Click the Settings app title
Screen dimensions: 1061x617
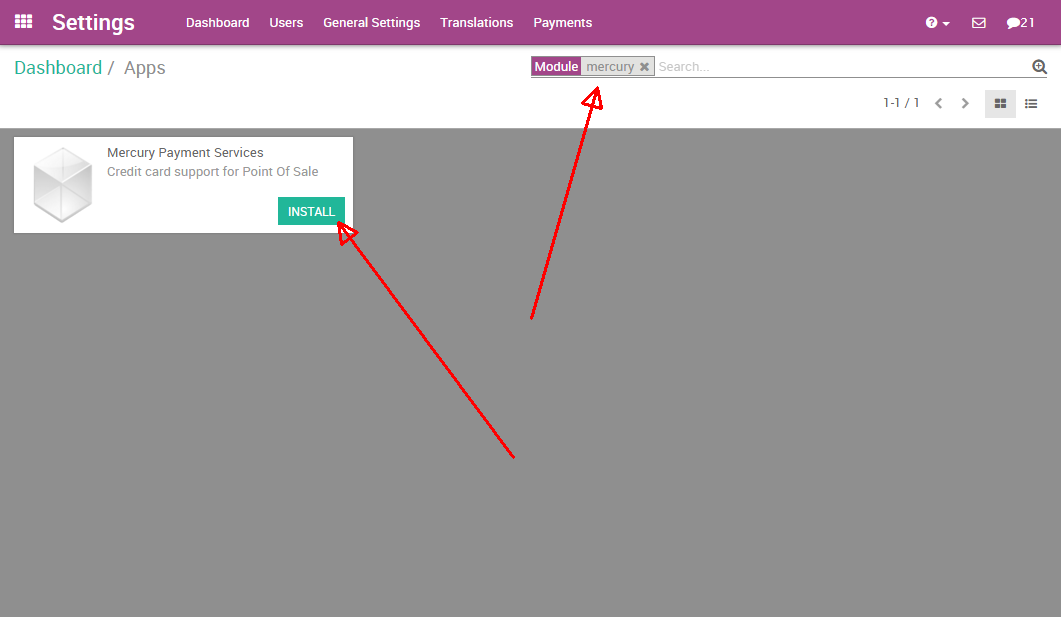tap(93, 22)
